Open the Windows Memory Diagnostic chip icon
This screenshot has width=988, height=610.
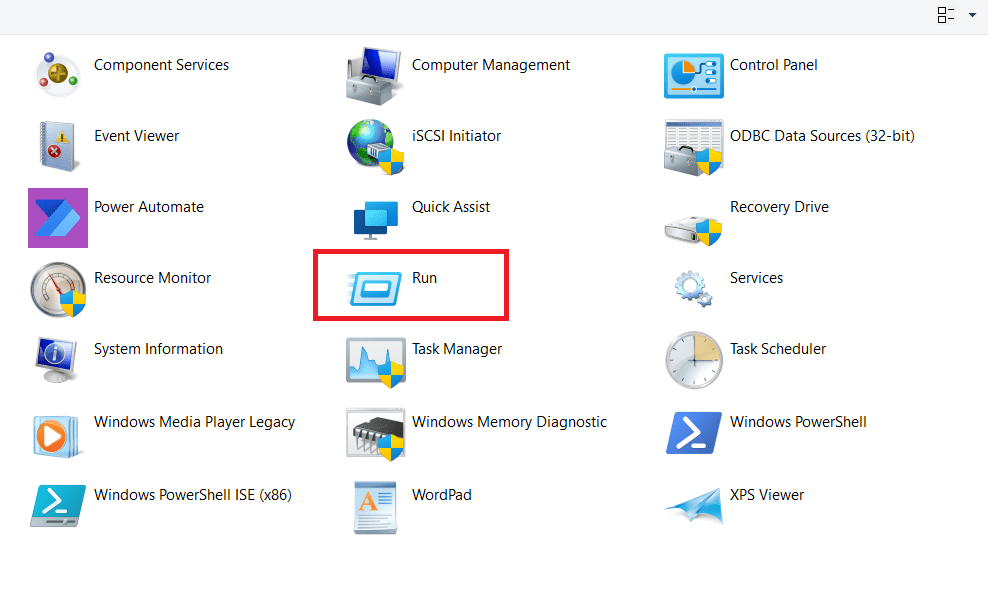click(376, 434)
